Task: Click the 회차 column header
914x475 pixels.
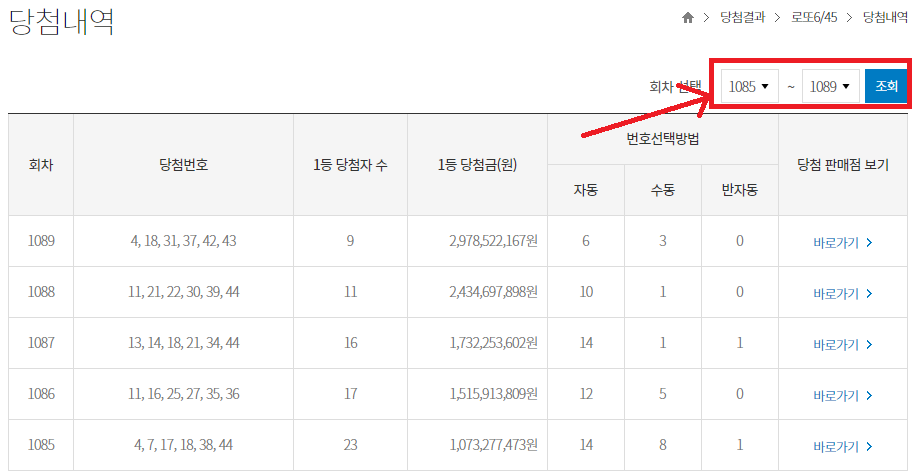Action: point(41,165)
